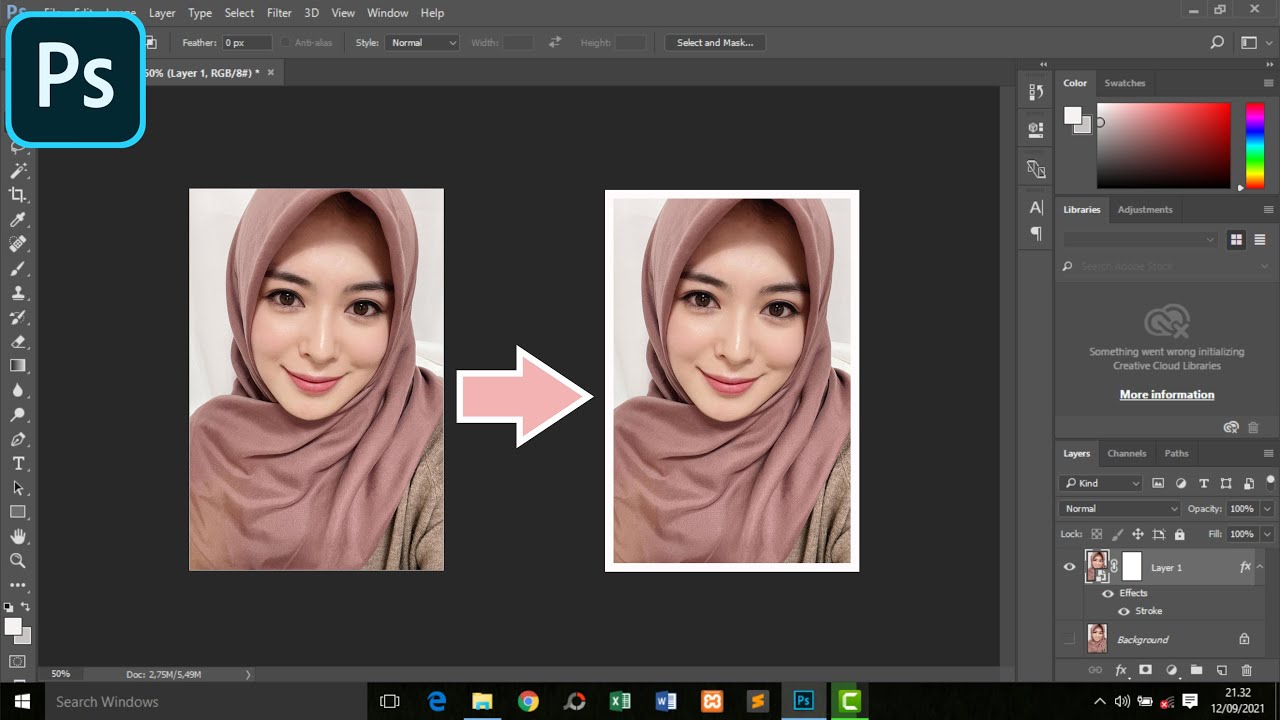Toggle Stroke effect visibility
Viewport: 1280px width, 720px height.
point(1123,611)
